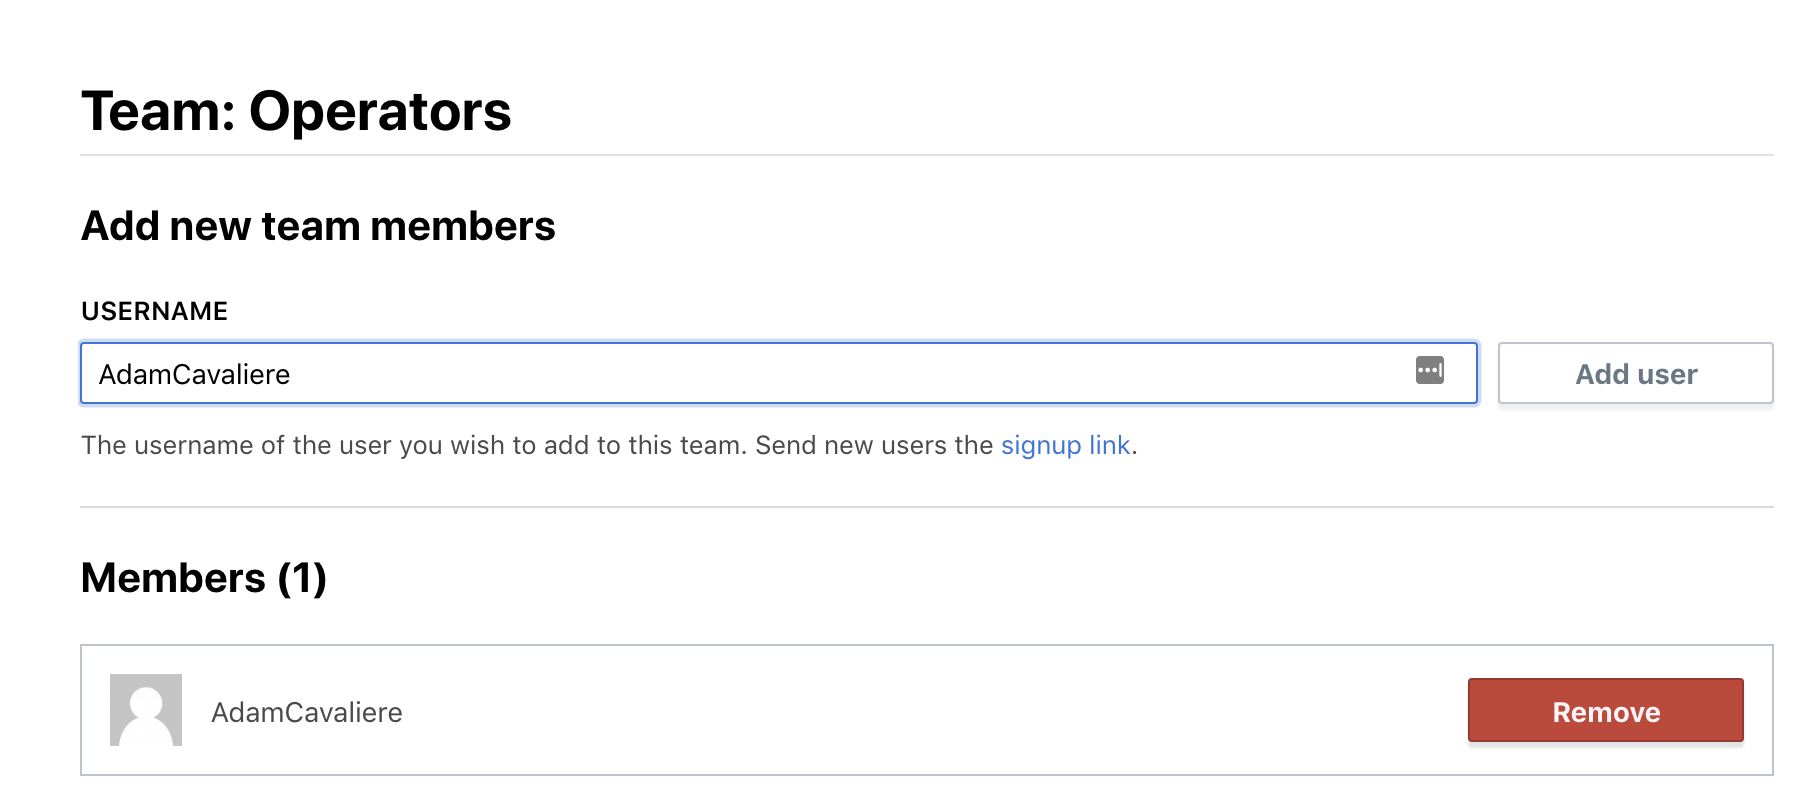Click the divider line under the page title
The height and width of the screenshot is (808, 1812).
926,155
